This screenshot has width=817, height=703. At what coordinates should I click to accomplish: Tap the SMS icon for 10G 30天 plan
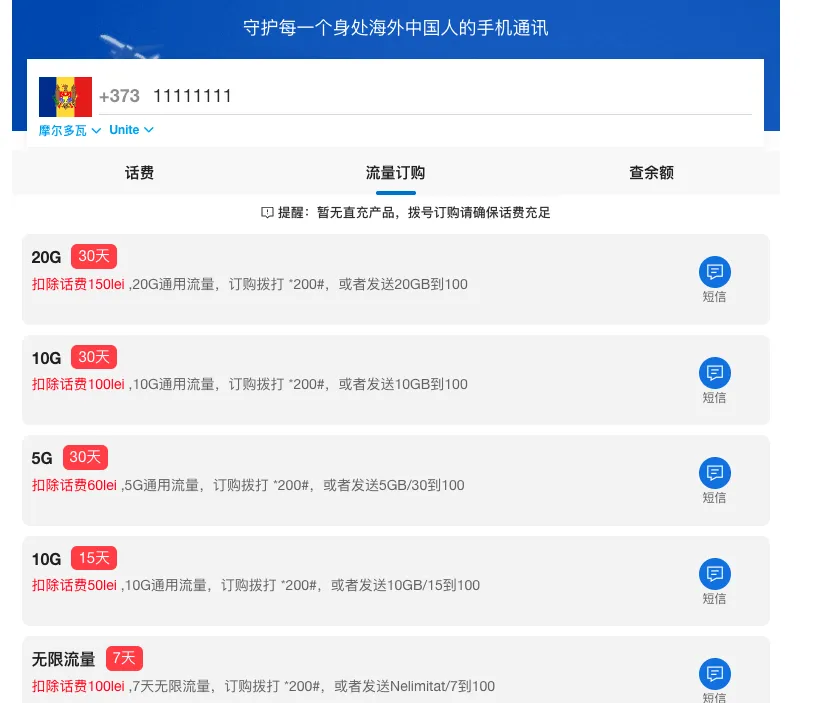[x=714, y=373]
